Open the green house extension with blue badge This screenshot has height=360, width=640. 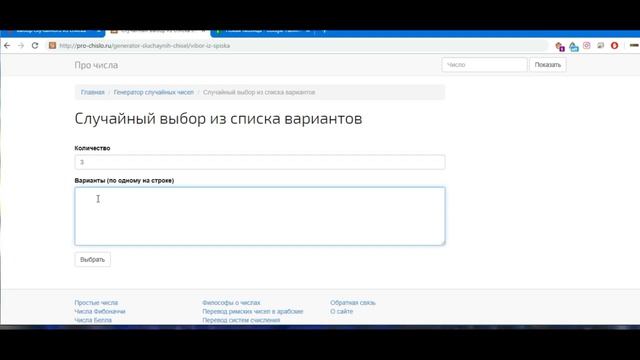point(573,47)
